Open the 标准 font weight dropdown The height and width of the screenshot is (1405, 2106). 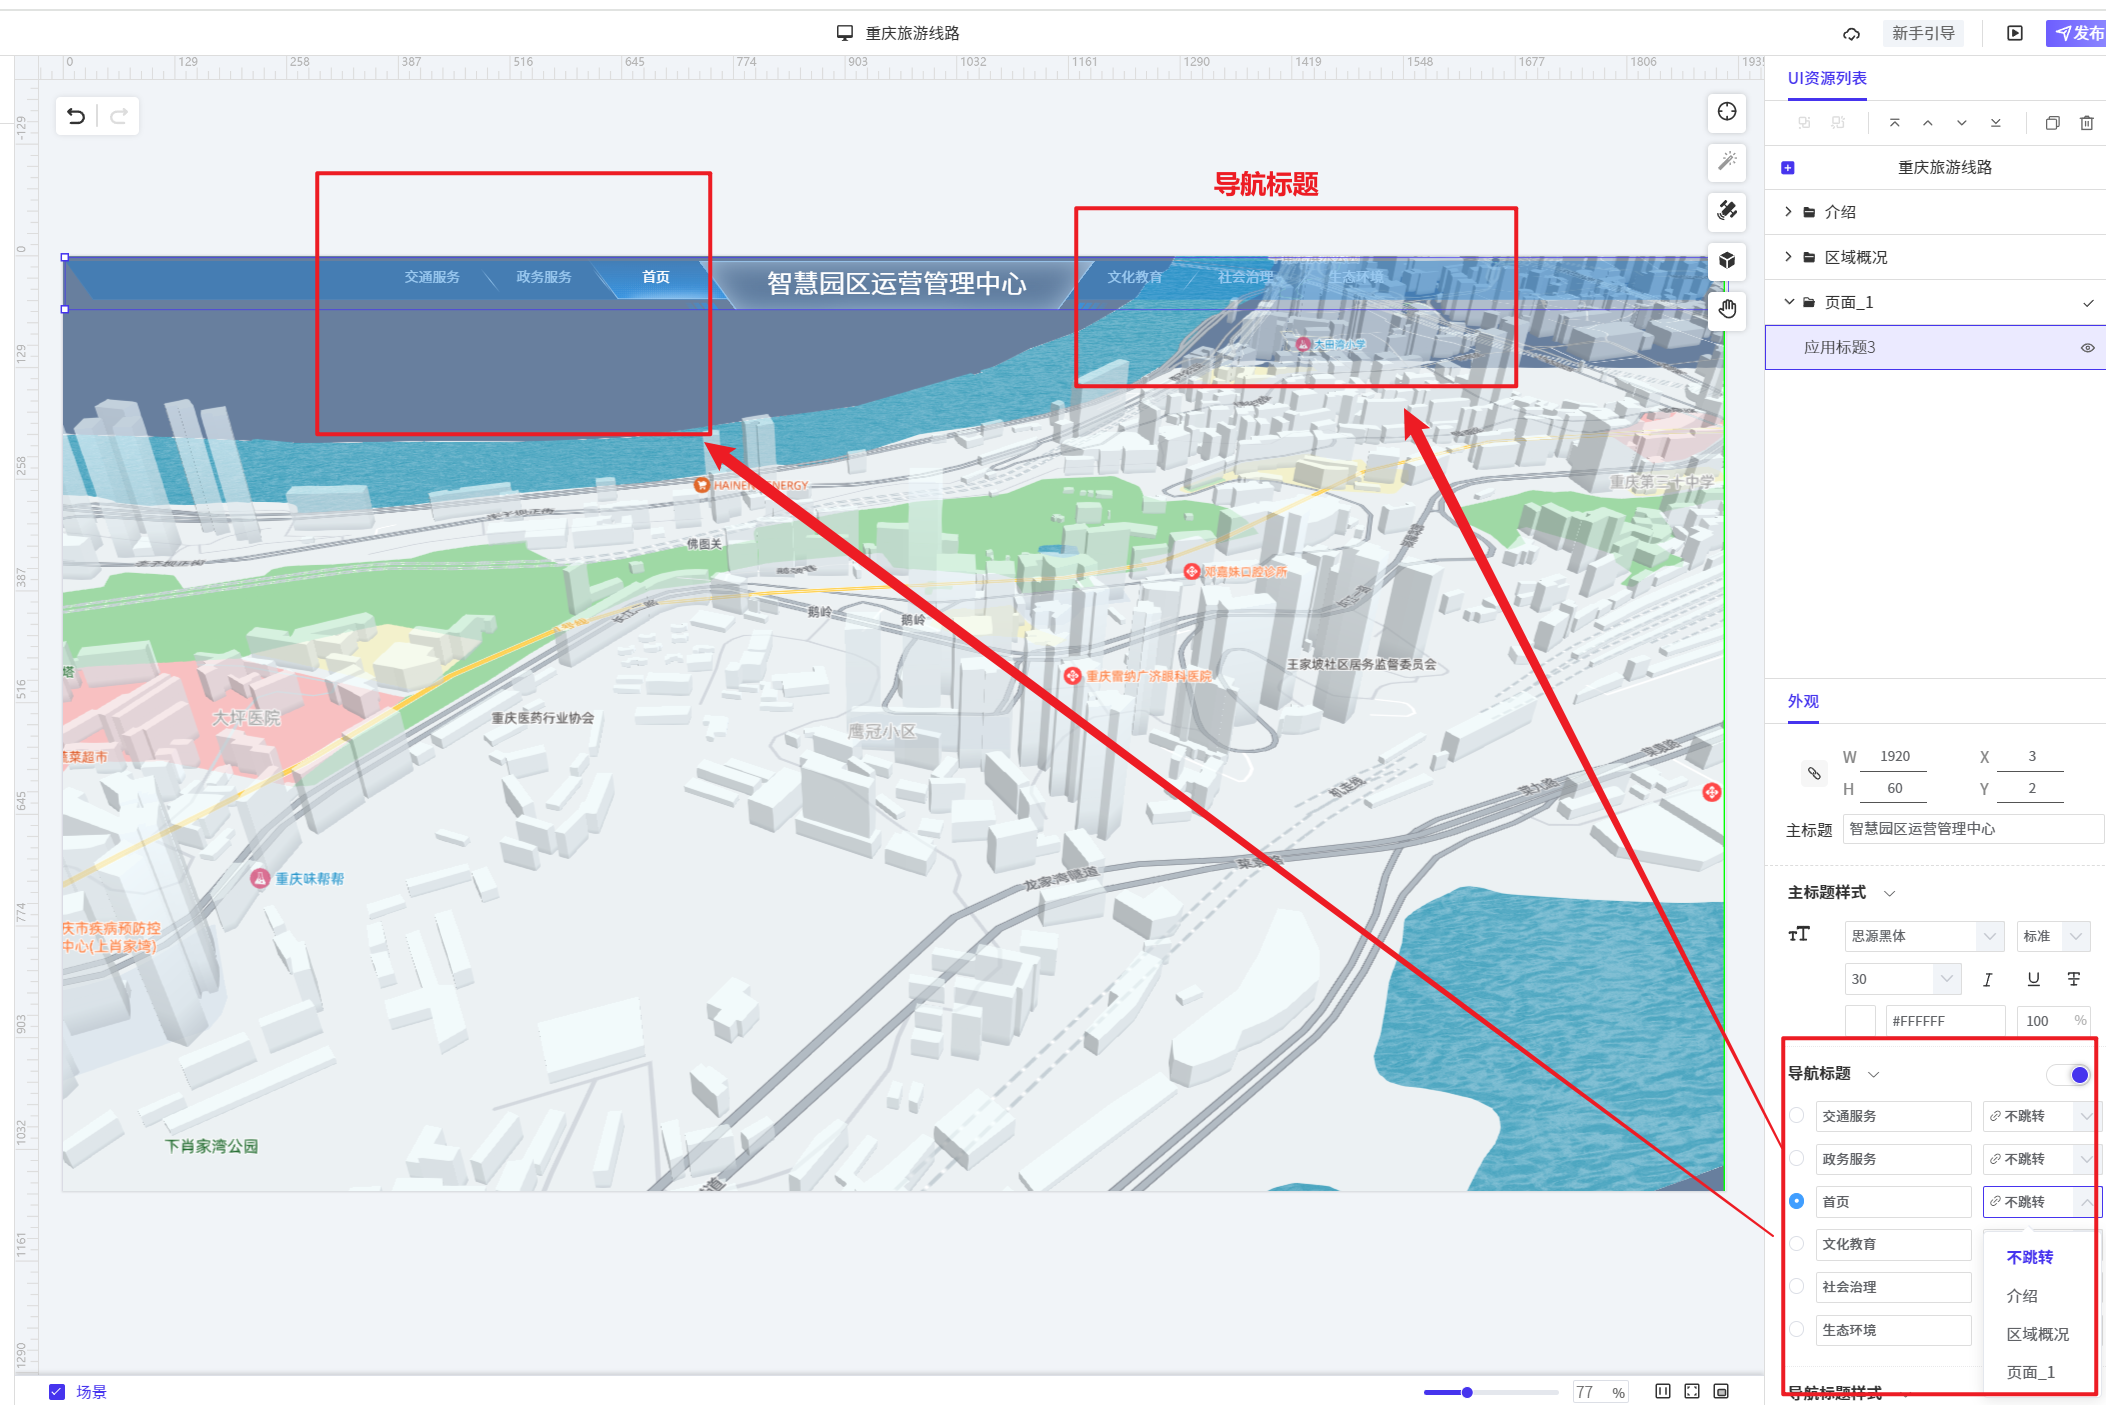click(2054, 936)
